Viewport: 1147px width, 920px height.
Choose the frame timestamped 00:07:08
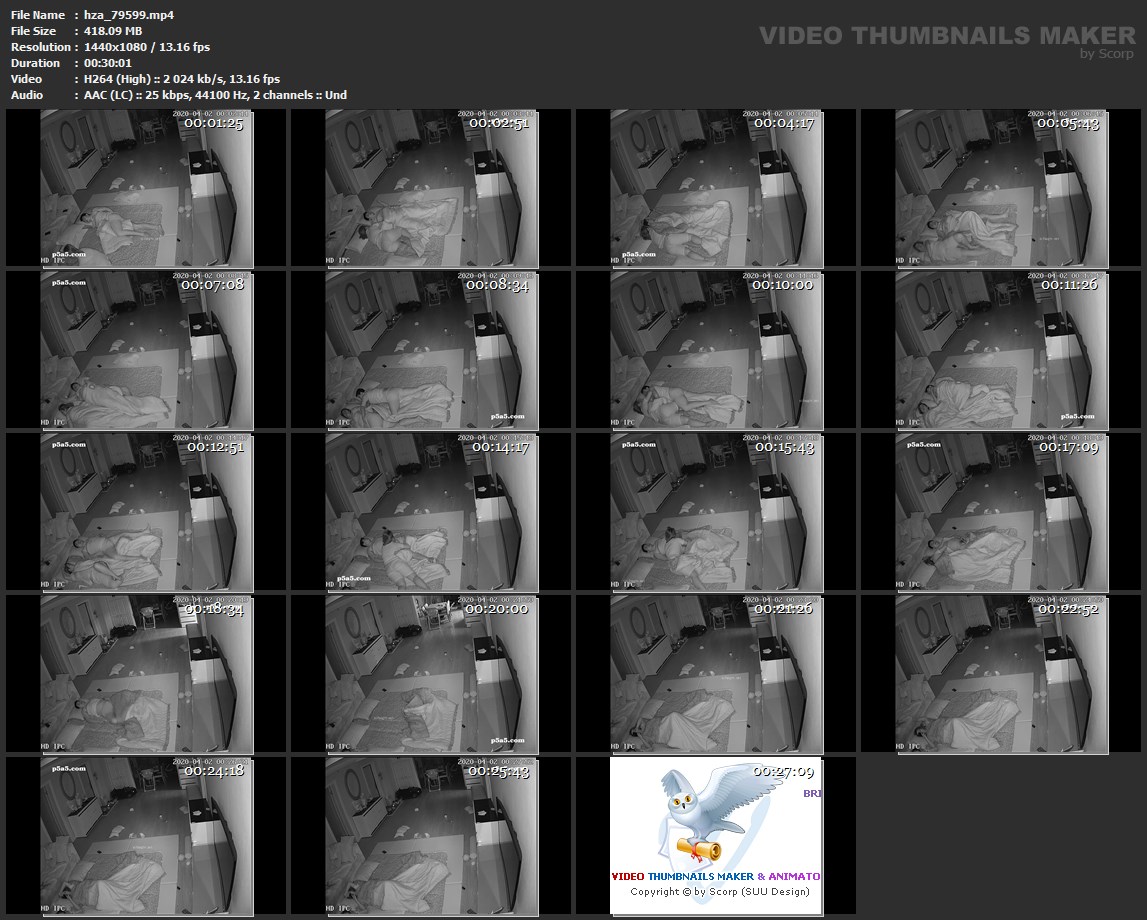click(x=146, y=350)
